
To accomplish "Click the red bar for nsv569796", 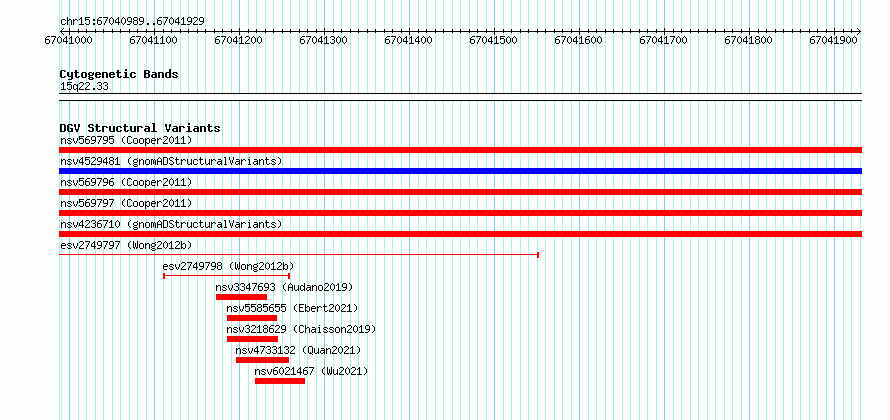I will tap(460, 192).
